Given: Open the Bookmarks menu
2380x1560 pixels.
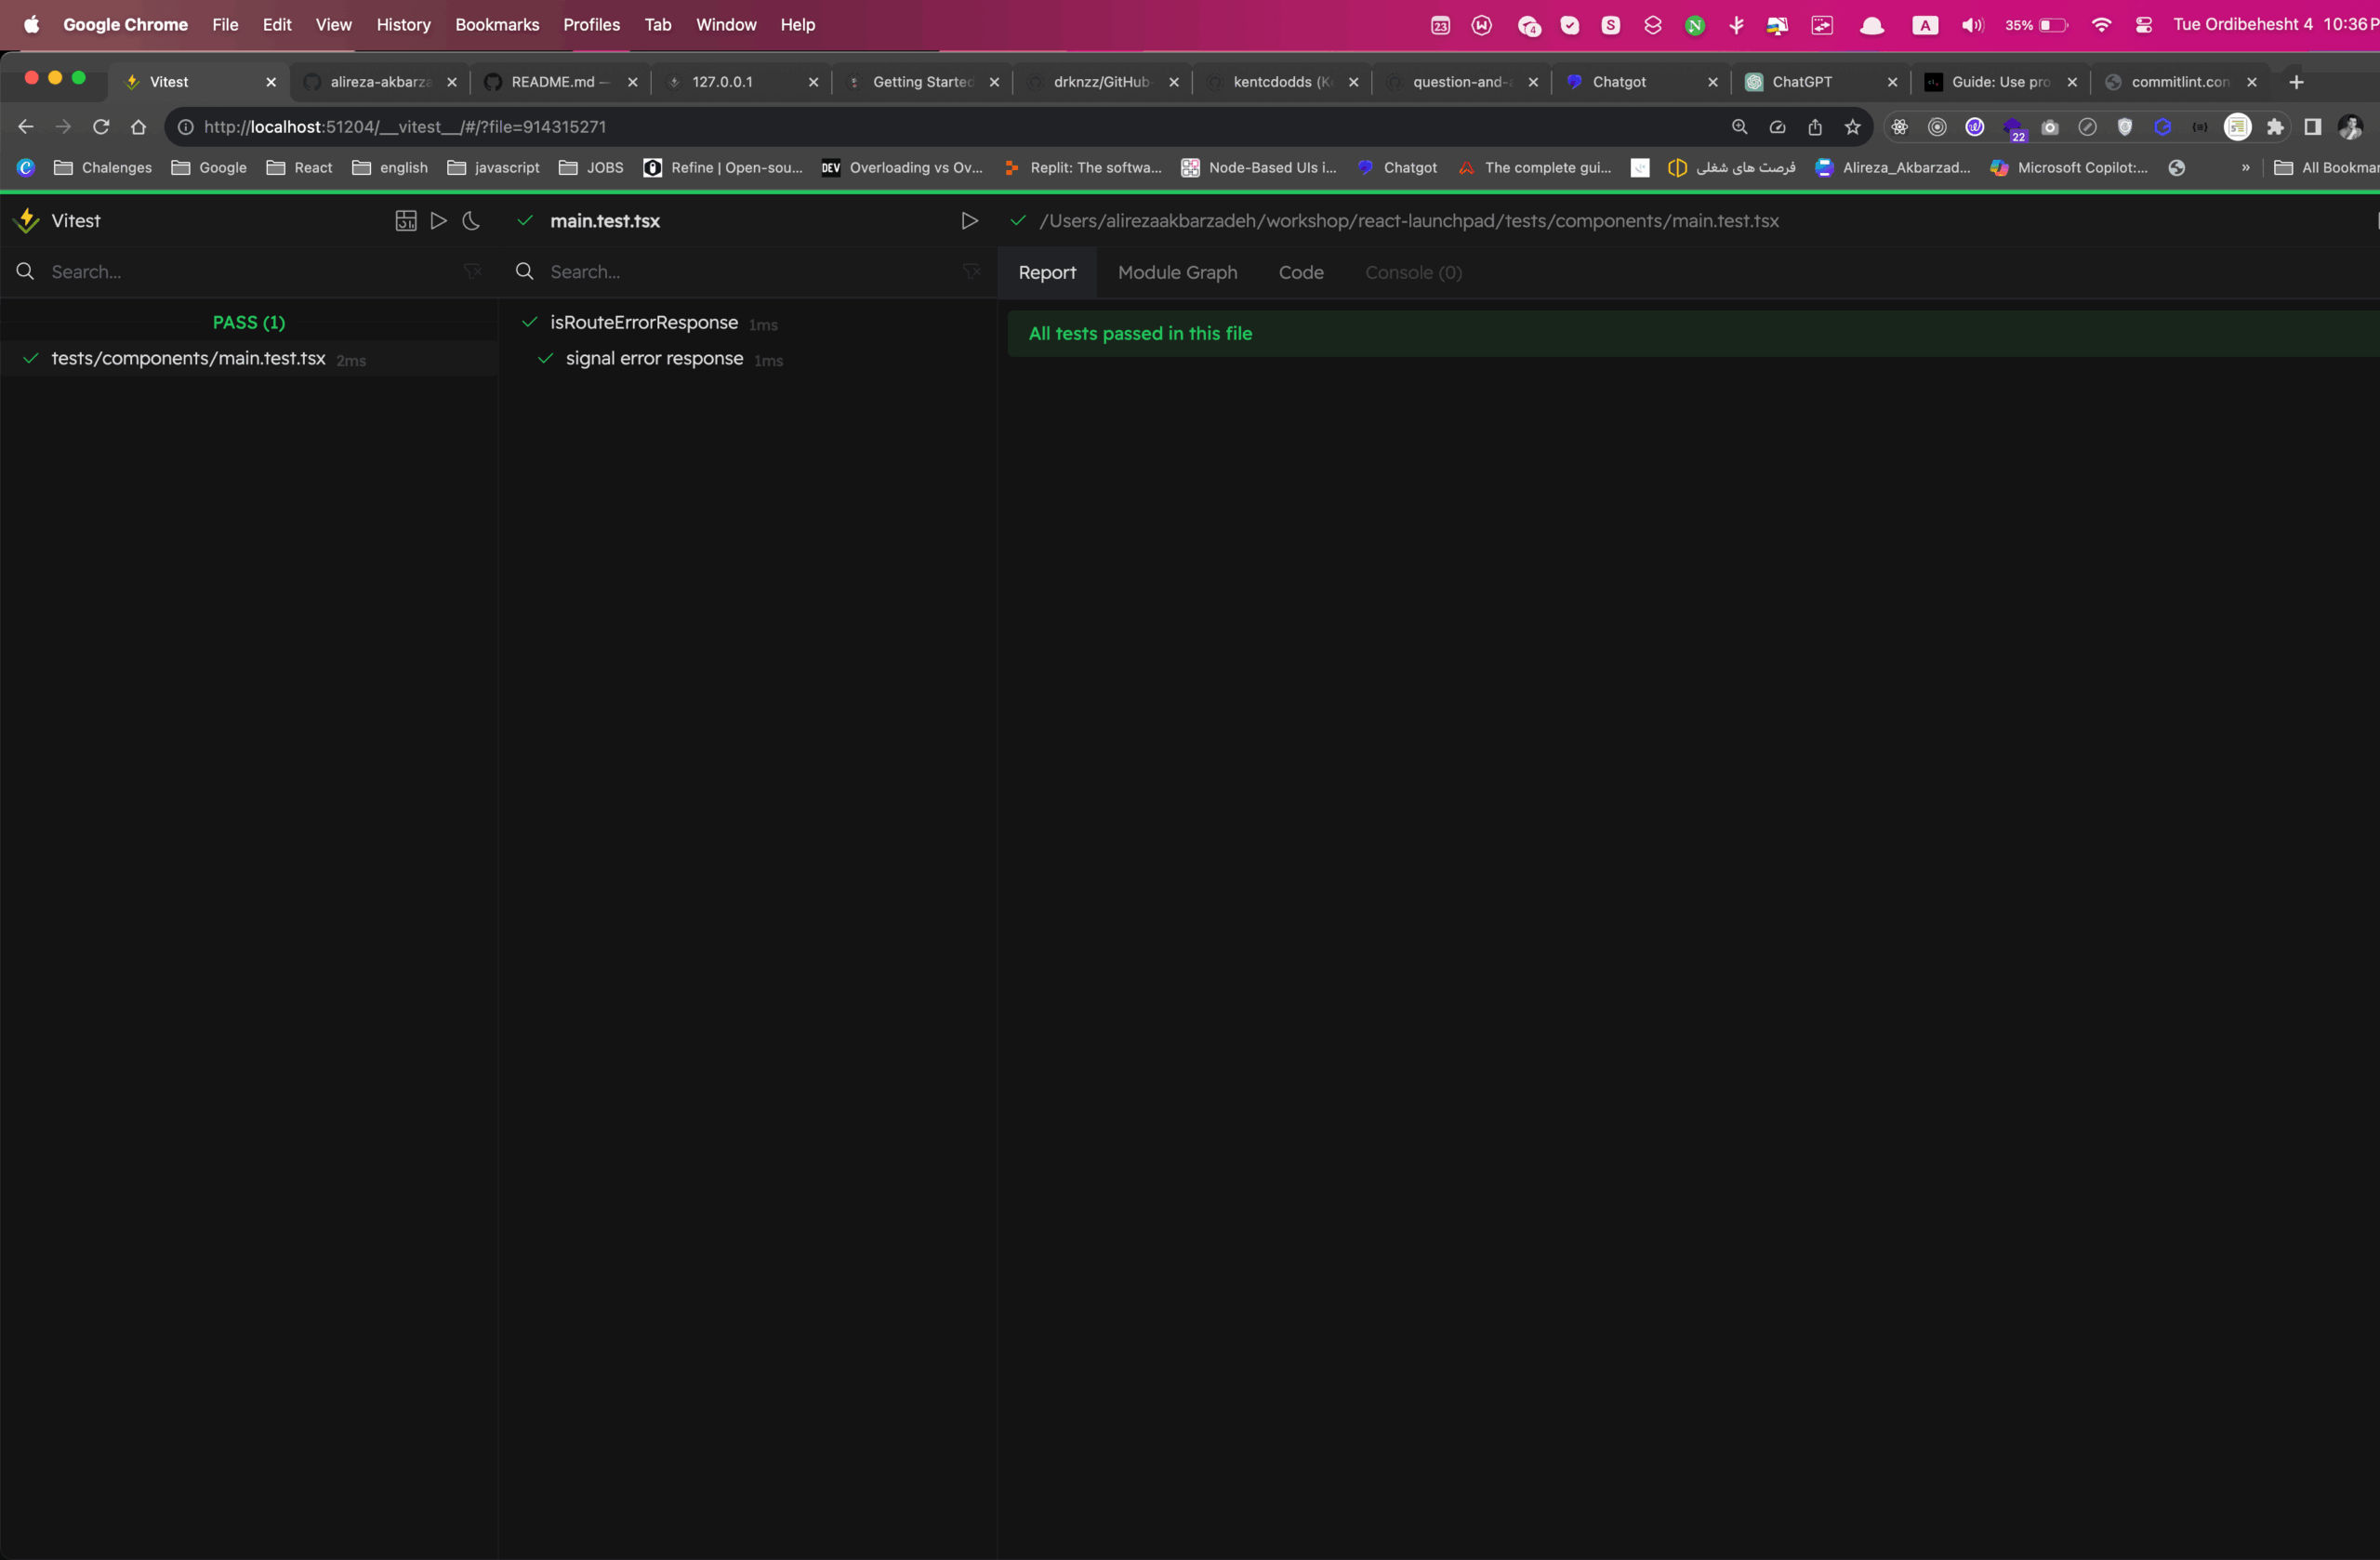Looking at the screenshot, I should [497, 25].
